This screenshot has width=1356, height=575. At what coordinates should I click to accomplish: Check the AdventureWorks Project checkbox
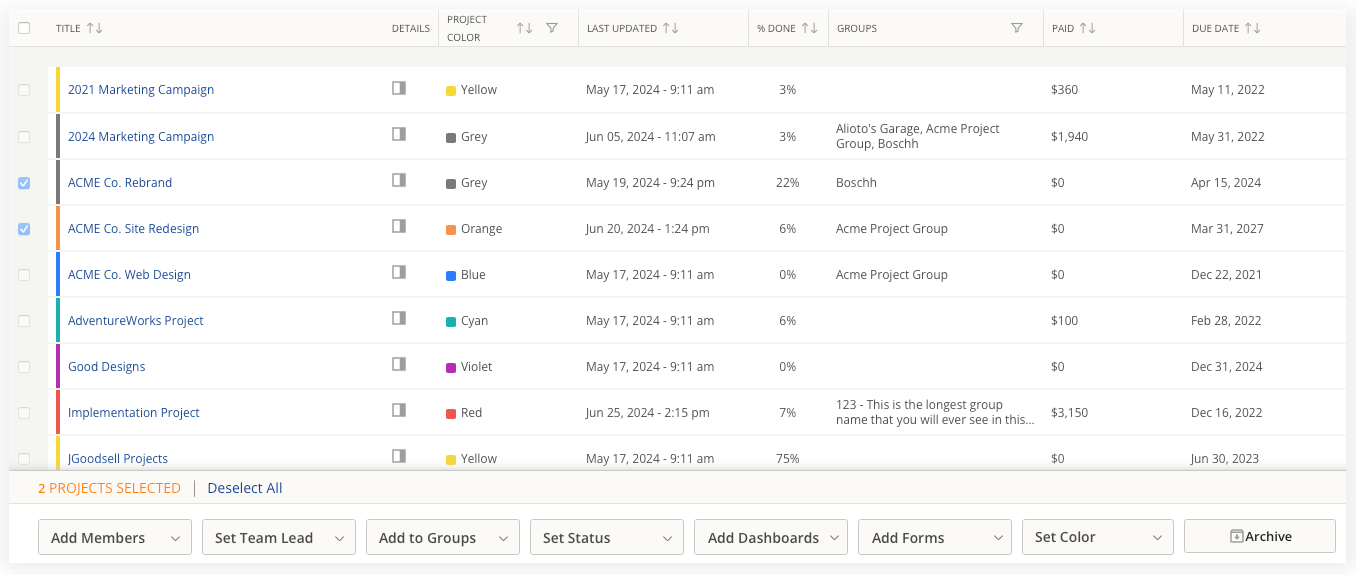(24, 321)
